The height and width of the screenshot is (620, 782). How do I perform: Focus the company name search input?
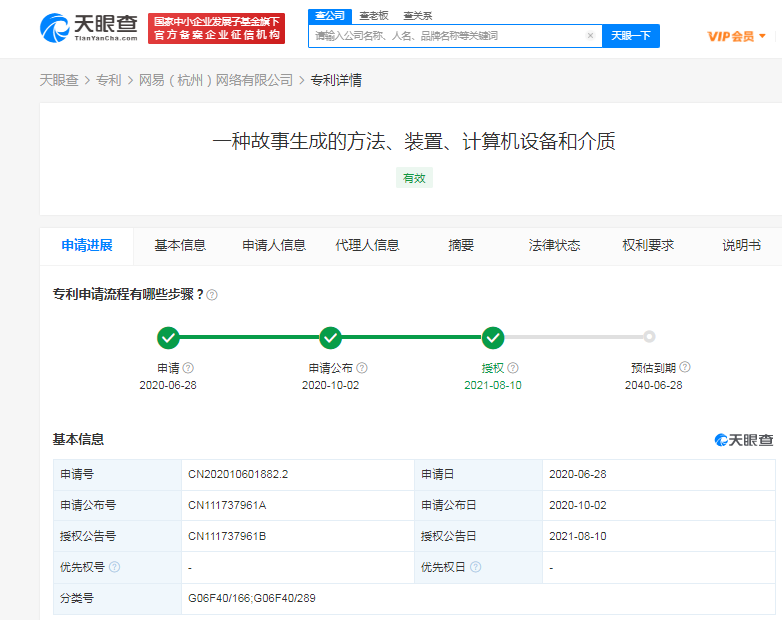tap(445, 36)
